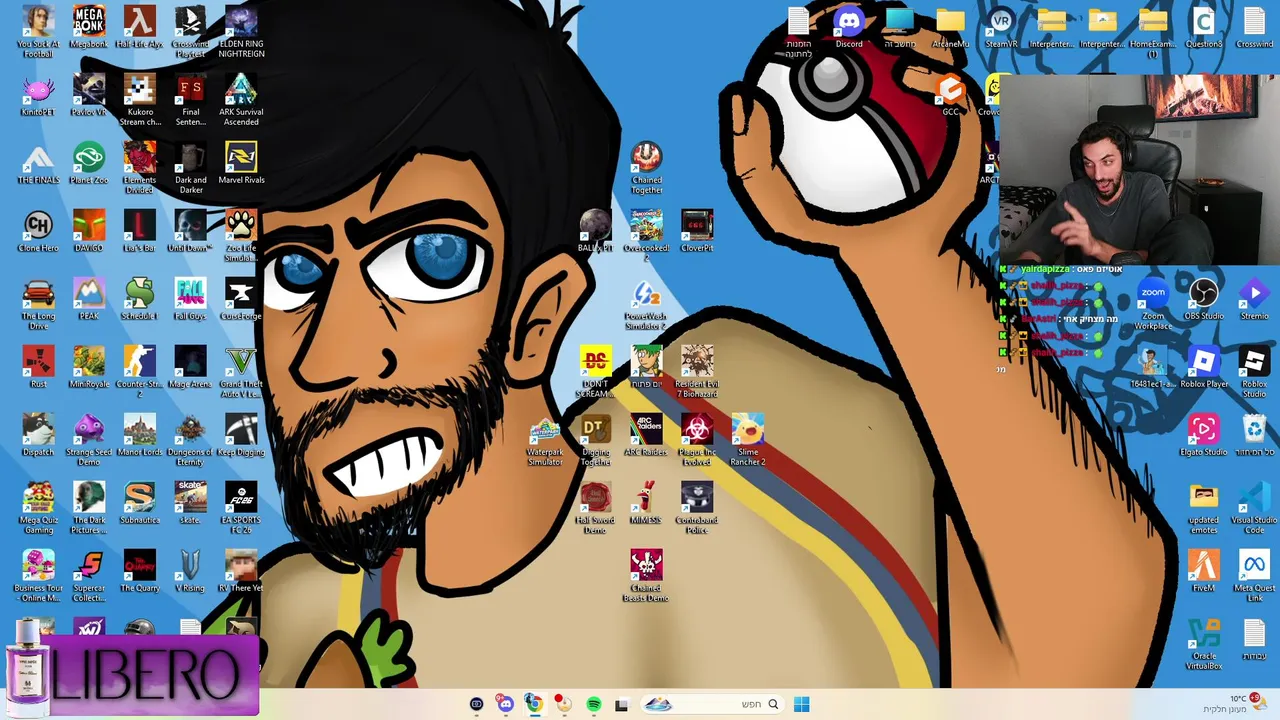Image resolution: width=1280 pixels, height=720 pixels.
Task: Launch V Rising from desktop
Action: pos(190,571)
